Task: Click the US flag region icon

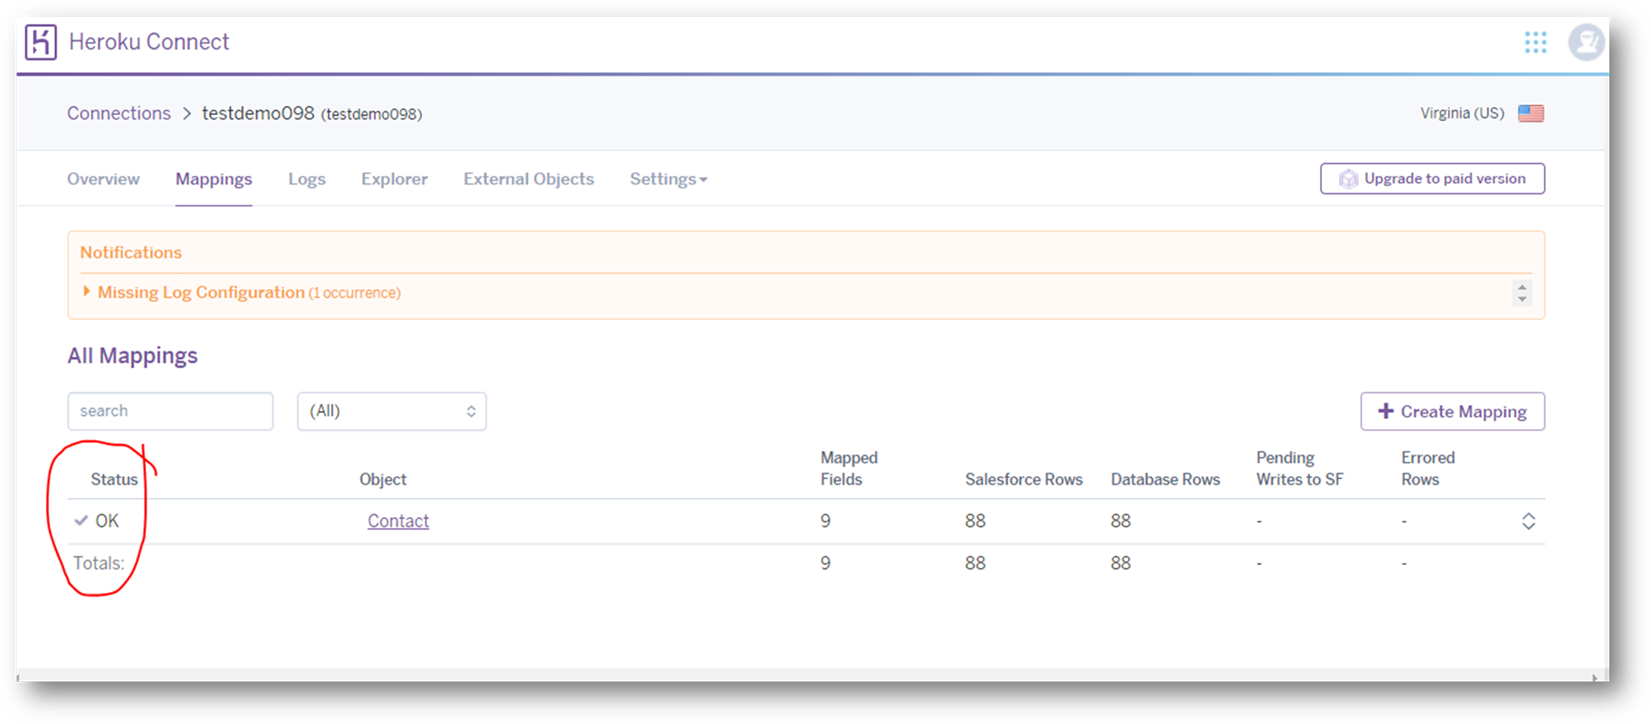Action: click(1531, 113)
